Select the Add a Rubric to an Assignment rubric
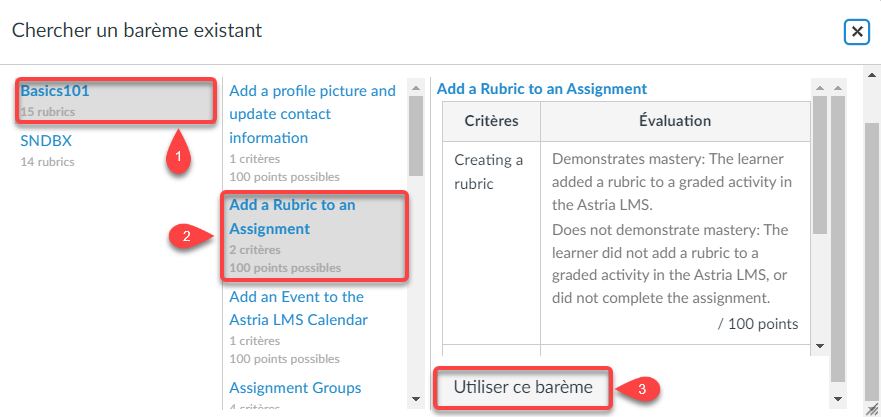Screen dimensions: 881x417 (x=314, y=236)
